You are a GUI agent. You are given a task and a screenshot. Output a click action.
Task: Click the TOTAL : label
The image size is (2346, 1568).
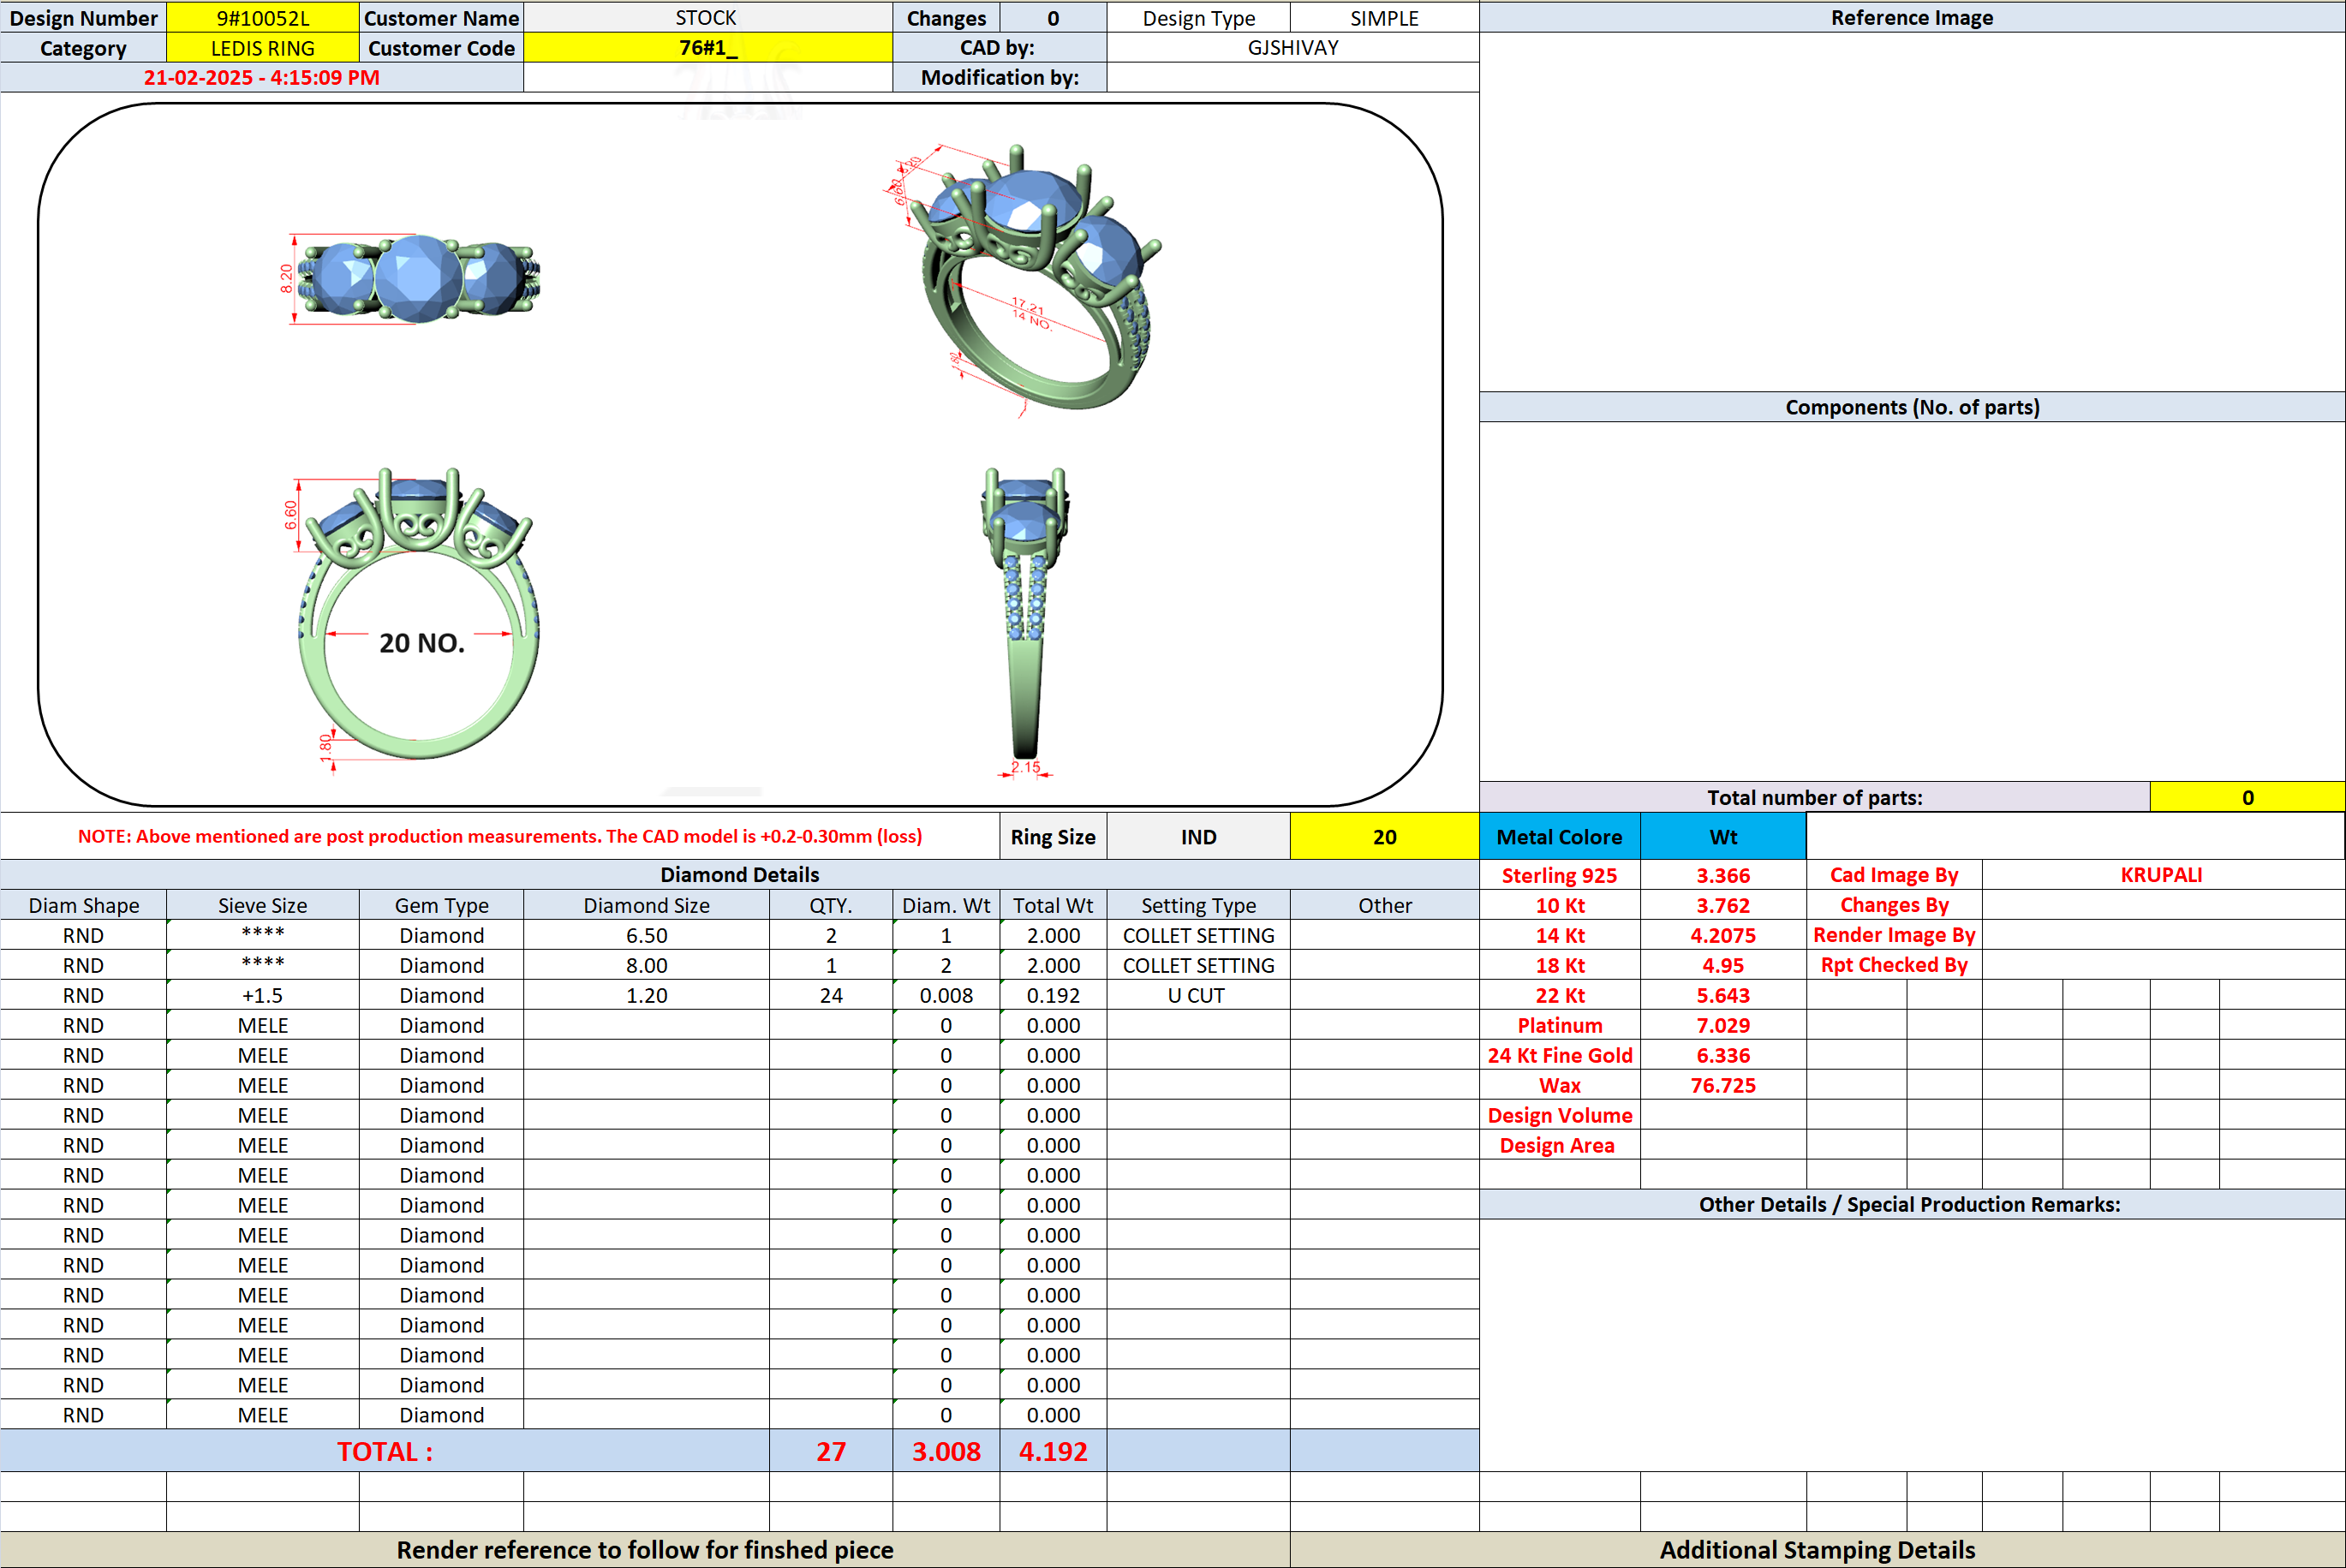coord(385,1451)
